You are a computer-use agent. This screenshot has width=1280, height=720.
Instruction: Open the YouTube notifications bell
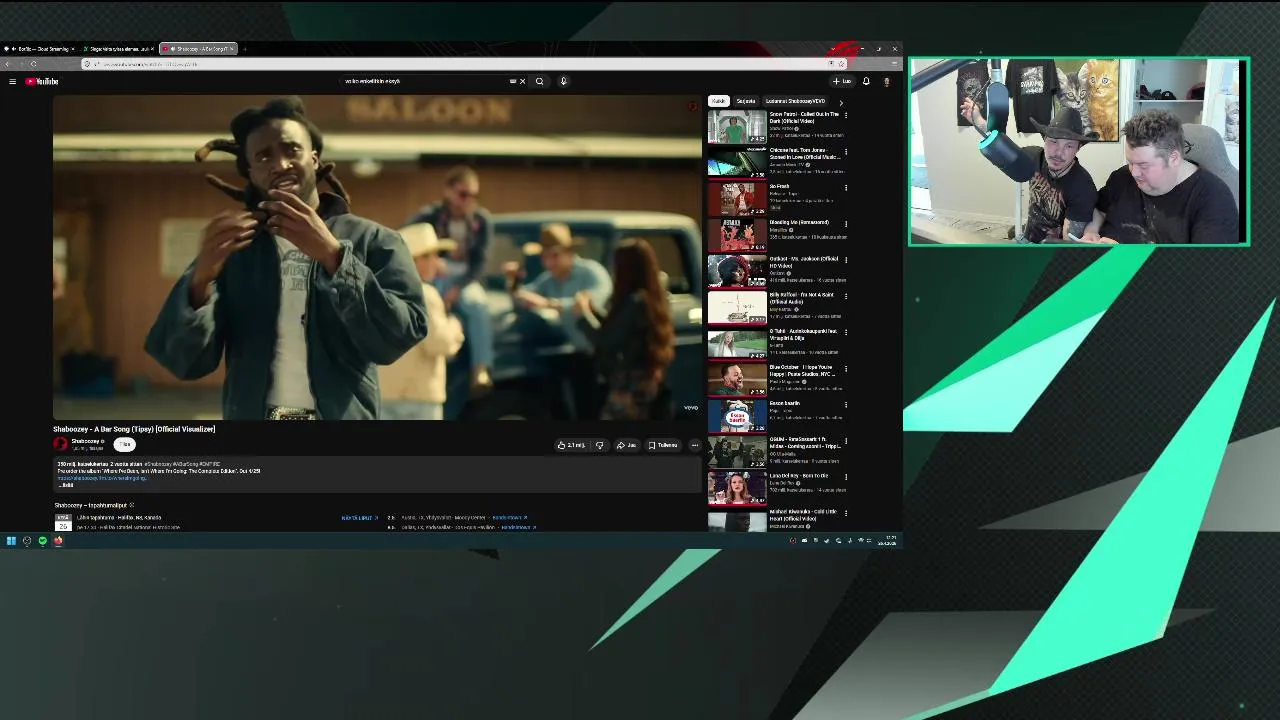point(866,81)
